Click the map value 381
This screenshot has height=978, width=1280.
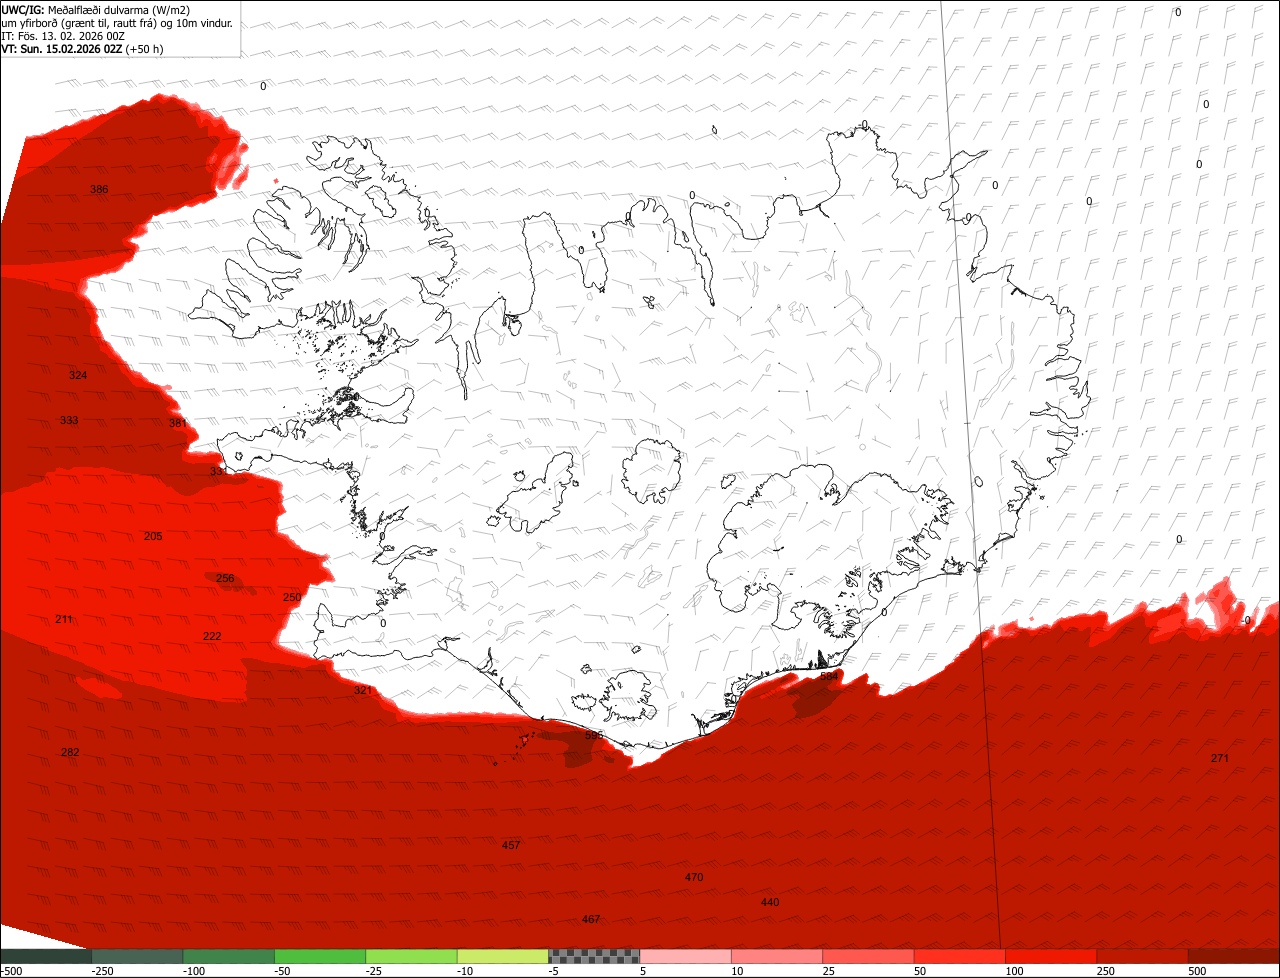coord(178,423)
